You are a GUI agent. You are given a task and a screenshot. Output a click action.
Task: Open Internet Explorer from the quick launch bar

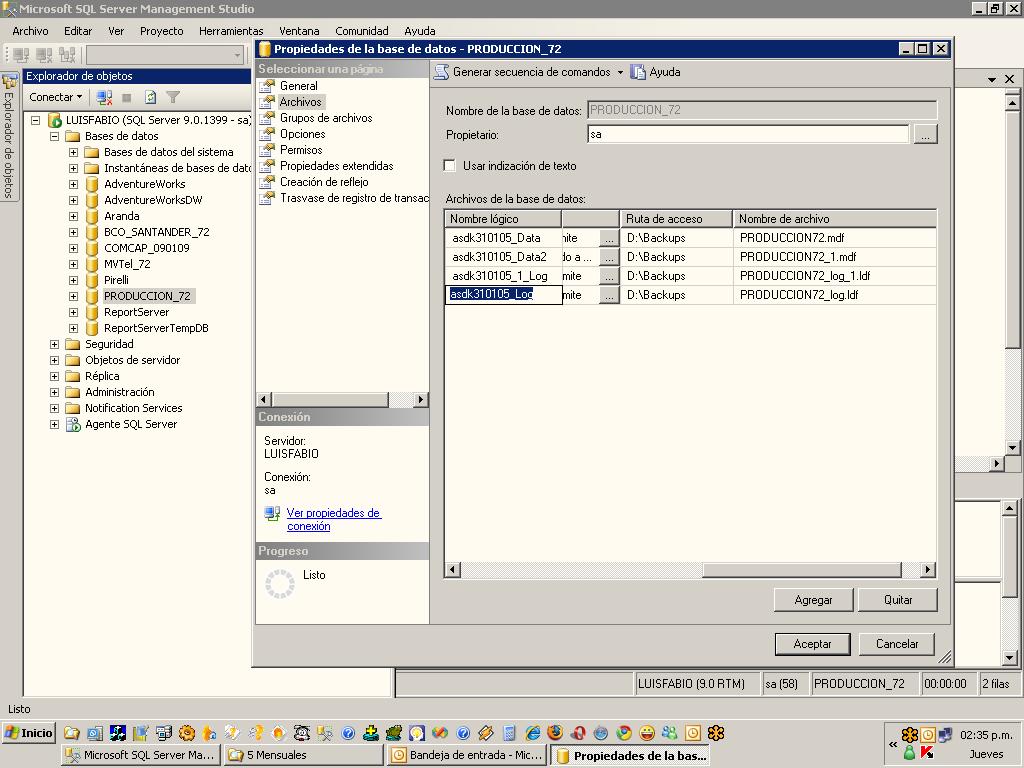[533, 733]
